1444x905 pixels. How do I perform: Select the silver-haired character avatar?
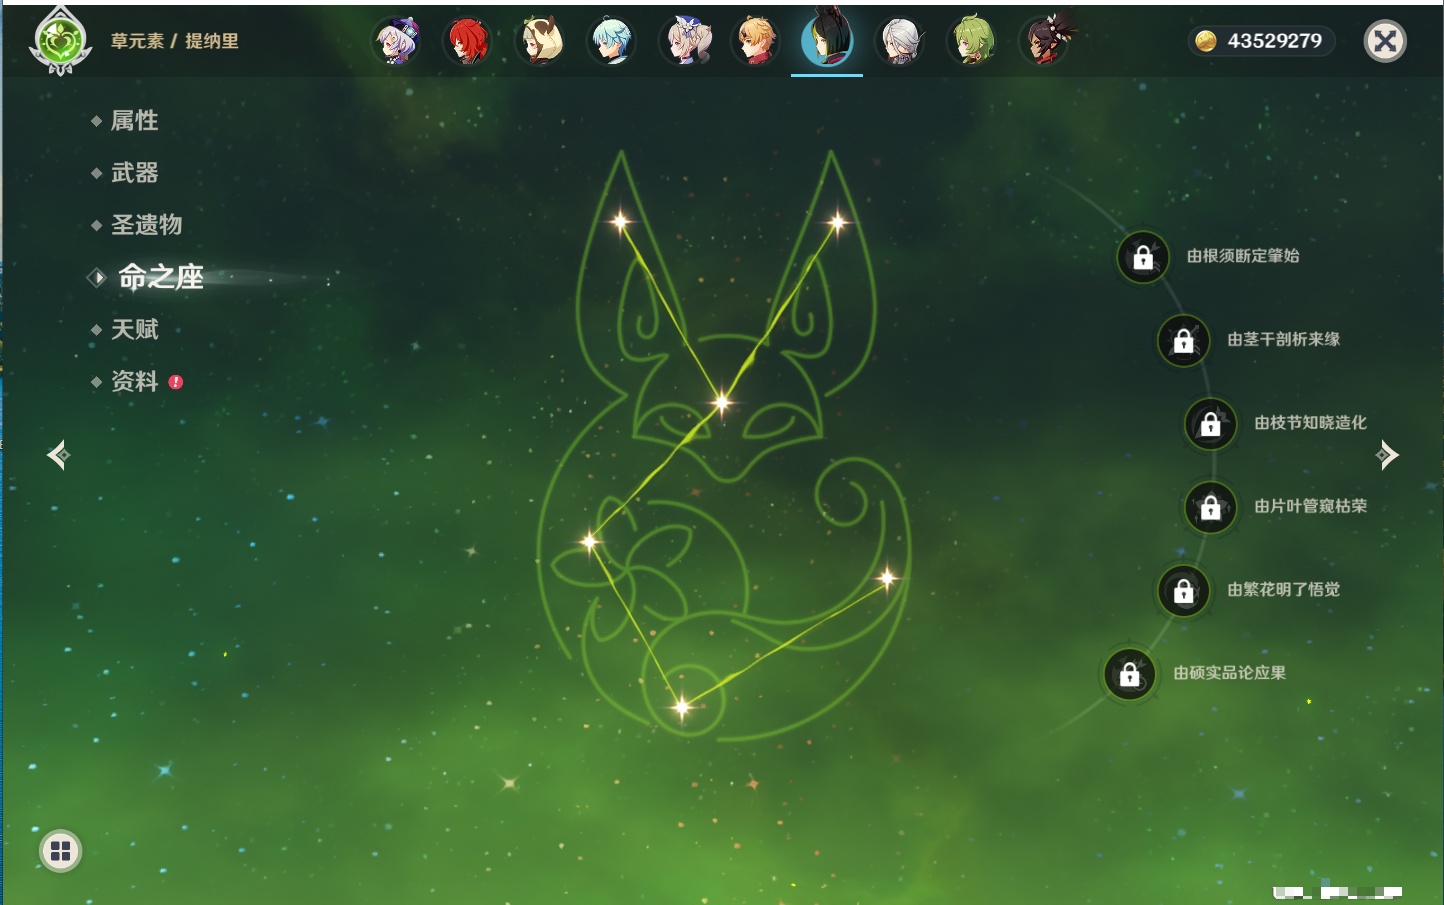[x=900, y=42]
